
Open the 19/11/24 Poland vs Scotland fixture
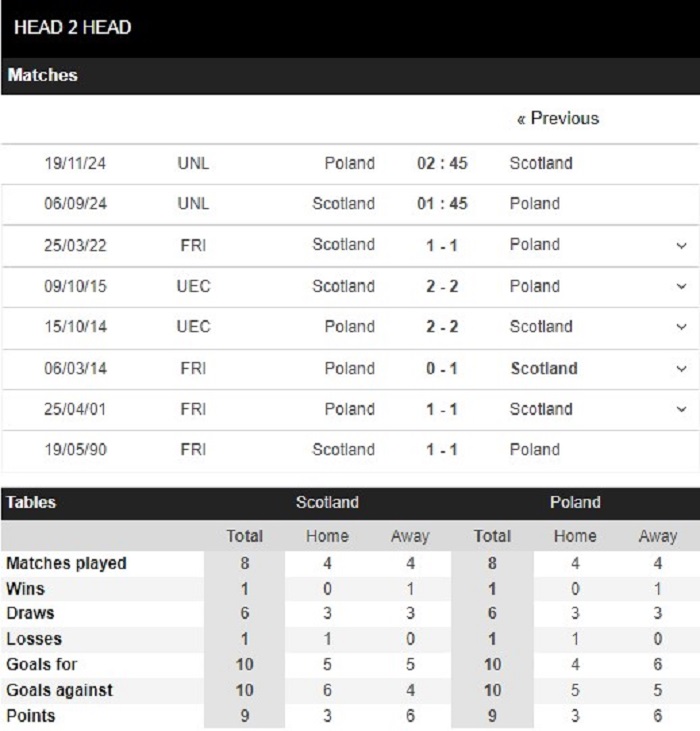[x=350, y=164]
